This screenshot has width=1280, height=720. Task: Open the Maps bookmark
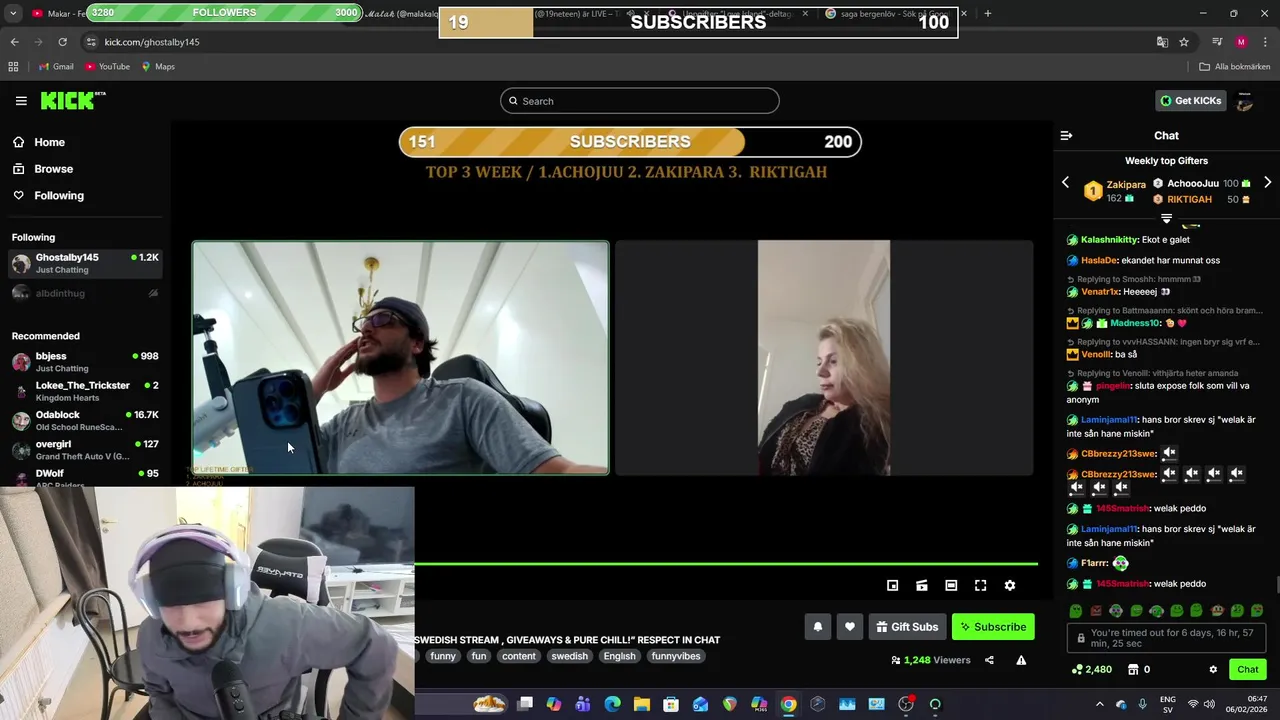click(158, 67)
